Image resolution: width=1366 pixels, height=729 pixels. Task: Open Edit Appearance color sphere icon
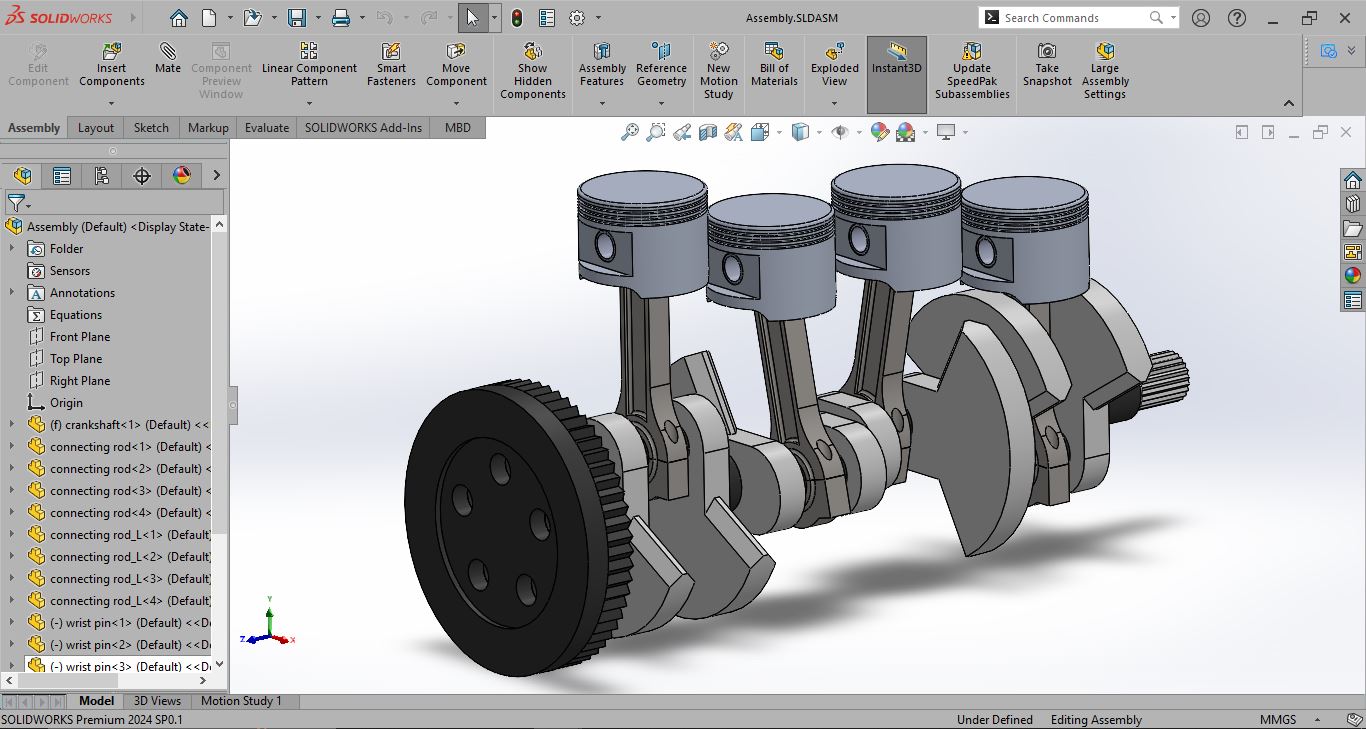coord(880,132)
